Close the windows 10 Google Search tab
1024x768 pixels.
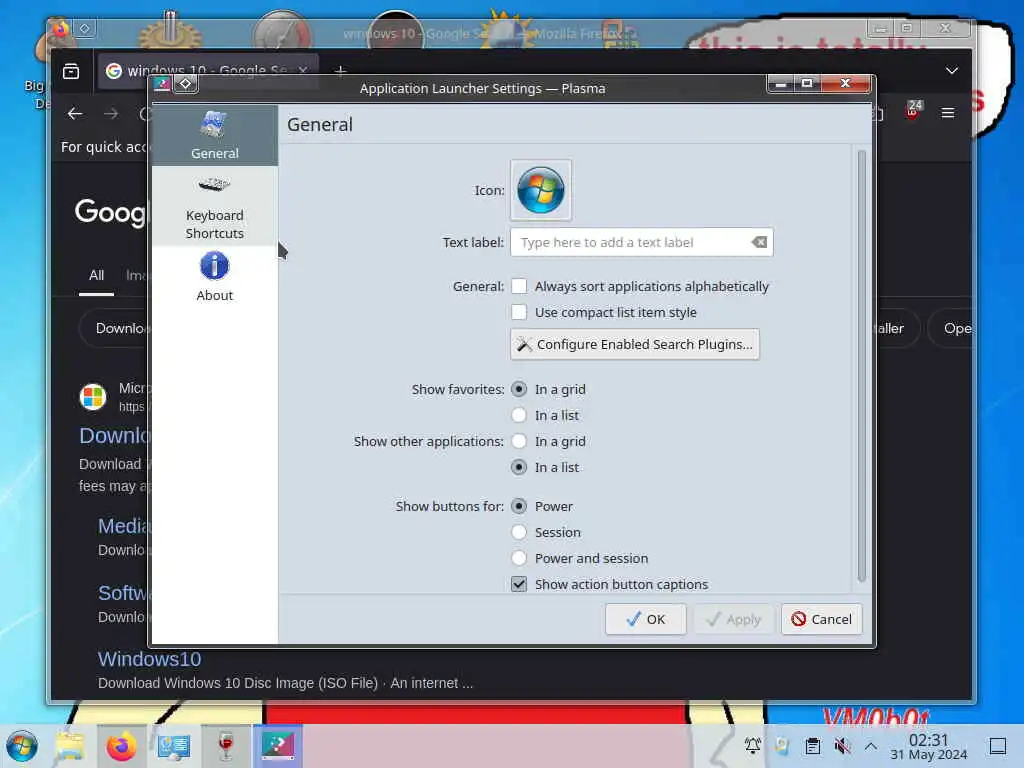coord(303,70)
